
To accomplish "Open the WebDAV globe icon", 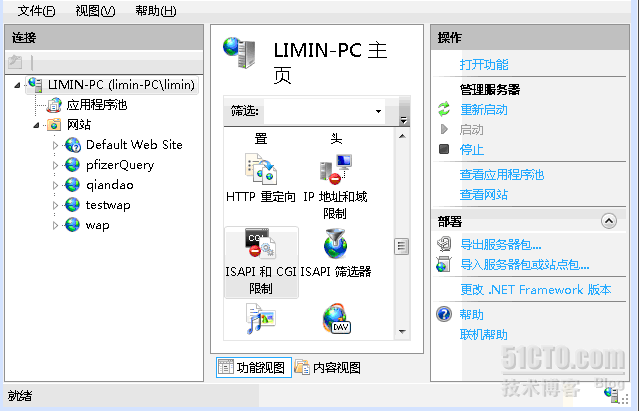I will coord(336,319).
